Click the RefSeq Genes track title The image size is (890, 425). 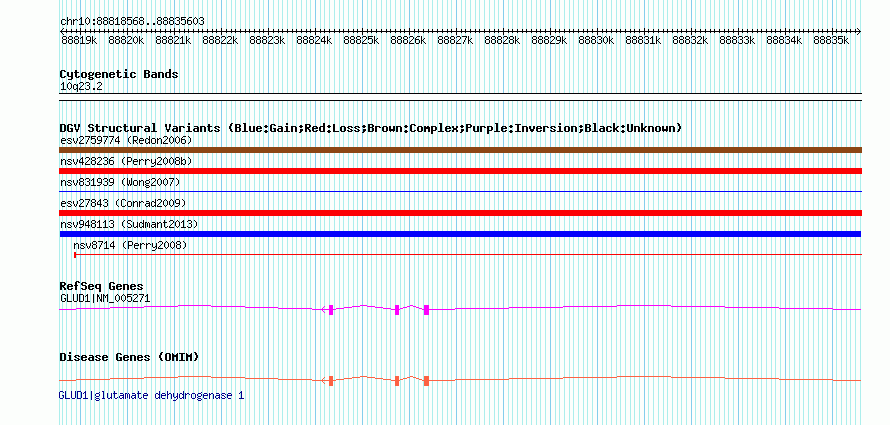point(102,286)
